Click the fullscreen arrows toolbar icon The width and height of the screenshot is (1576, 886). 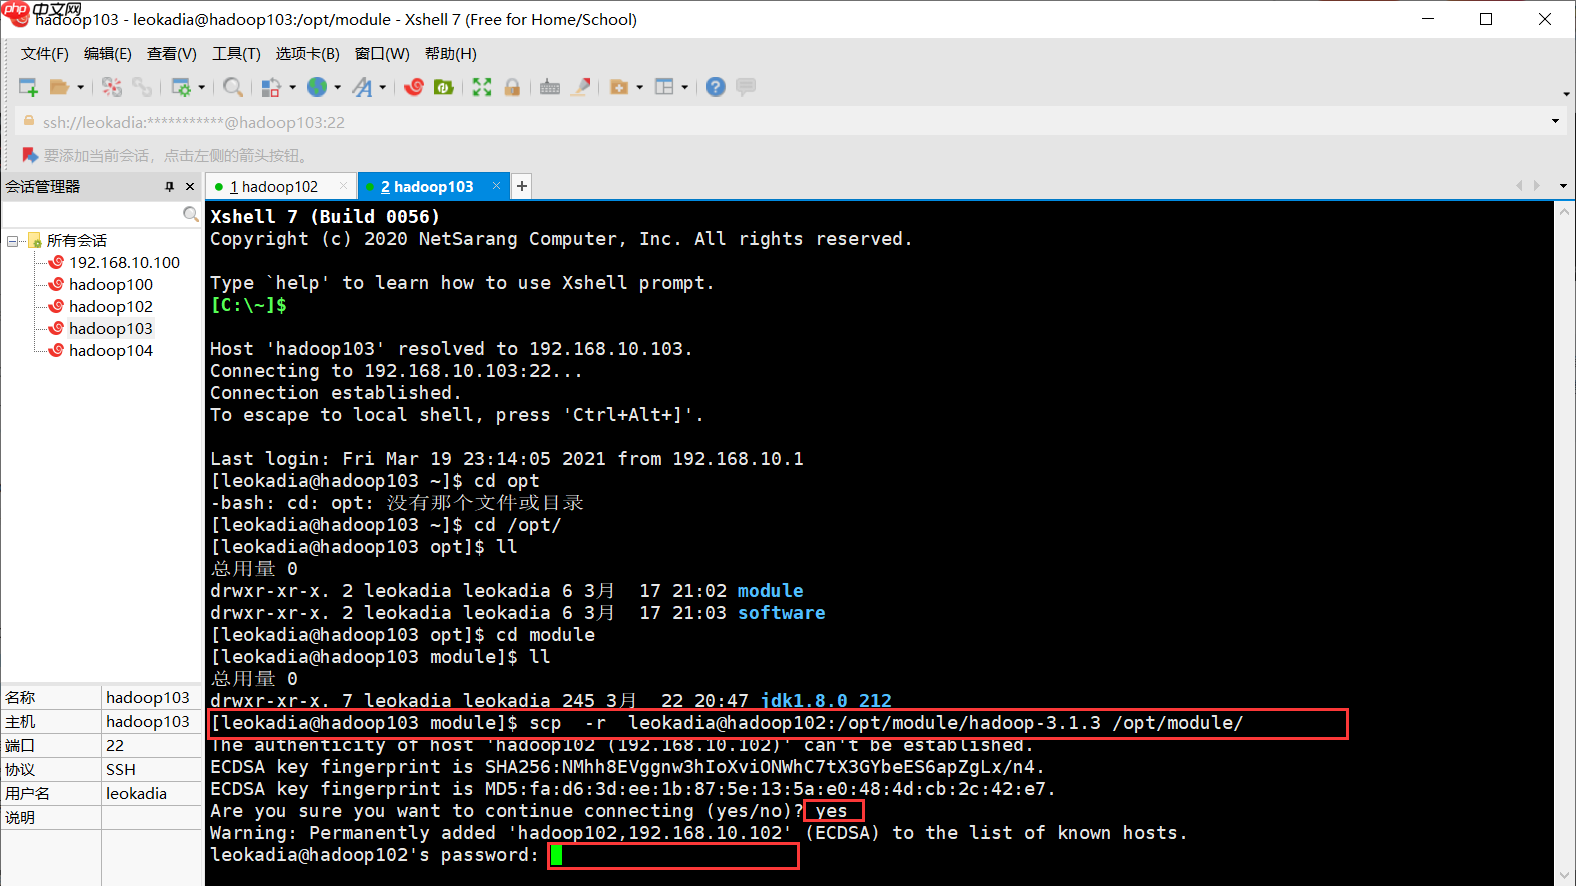(x=482, y=87)
